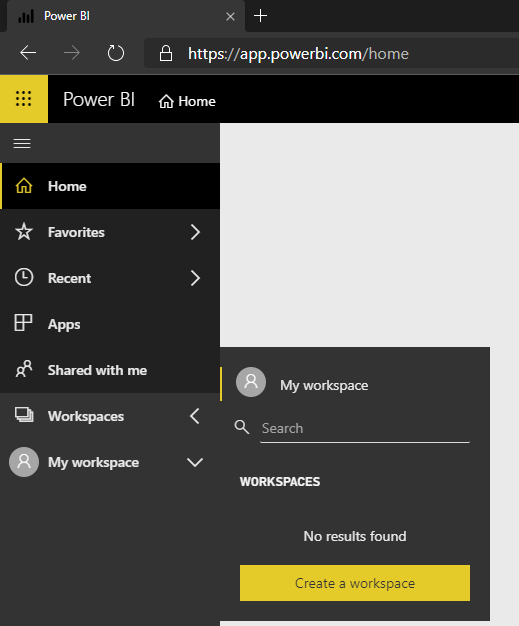Image resolution: width=519 pixels, height=626 pixels.
Task: Click avatar in workspaces flyout
Action: tap(251, 382)
